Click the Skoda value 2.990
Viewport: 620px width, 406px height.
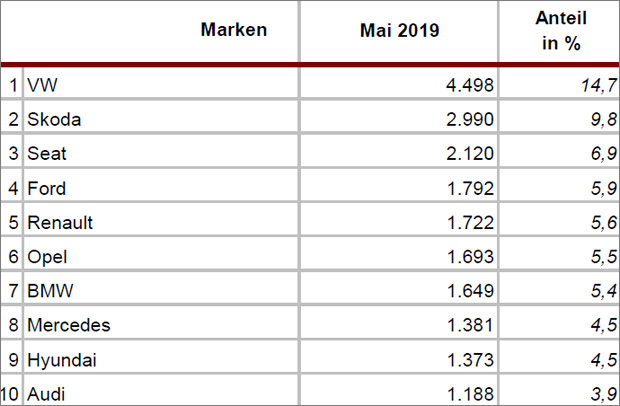(469, 119)
